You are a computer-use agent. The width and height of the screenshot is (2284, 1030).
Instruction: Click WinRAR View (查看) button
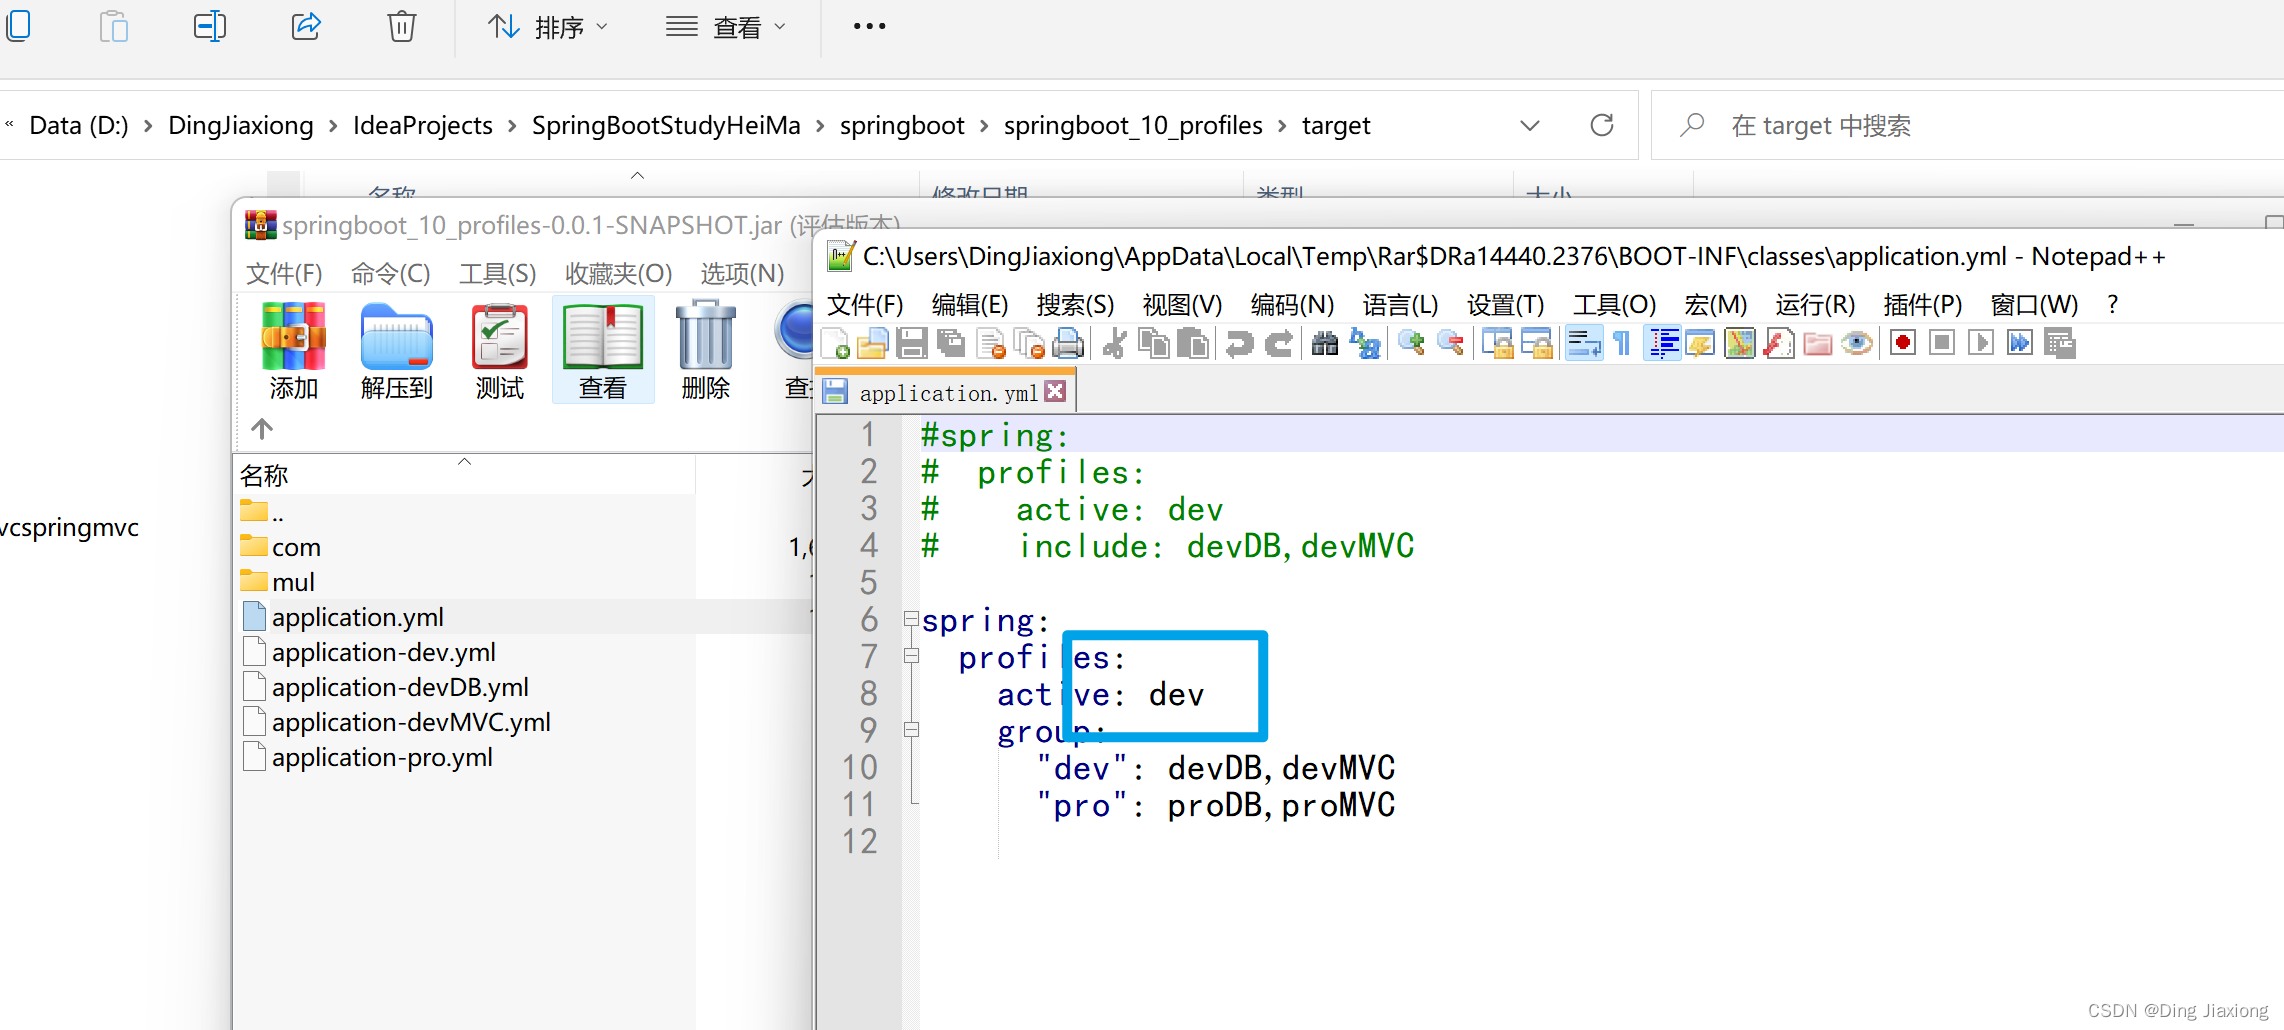coord(603,351)
